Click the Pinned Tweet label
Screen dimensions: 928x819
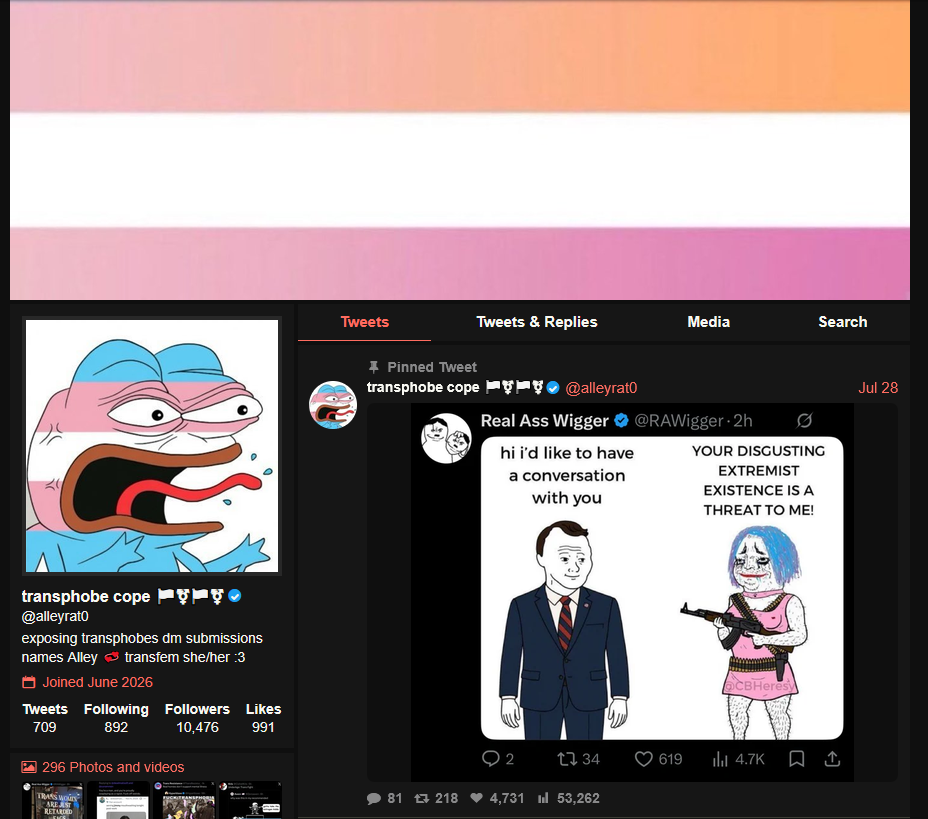(431, 367)
